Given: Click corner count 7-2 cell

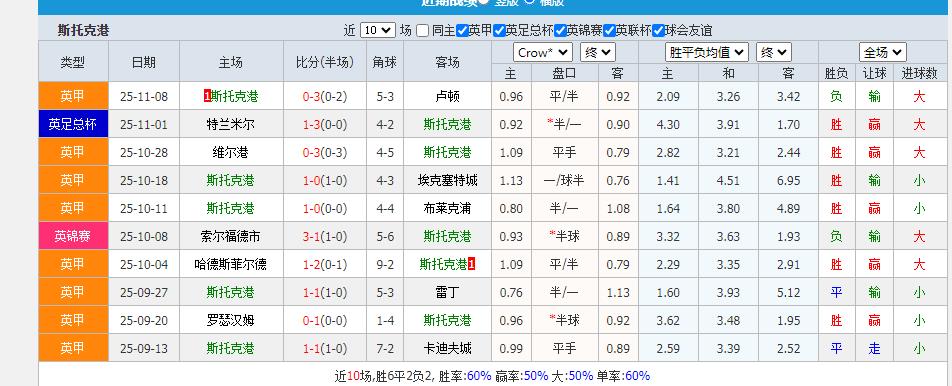Looking at the screenshot, I should coord(385,348).
